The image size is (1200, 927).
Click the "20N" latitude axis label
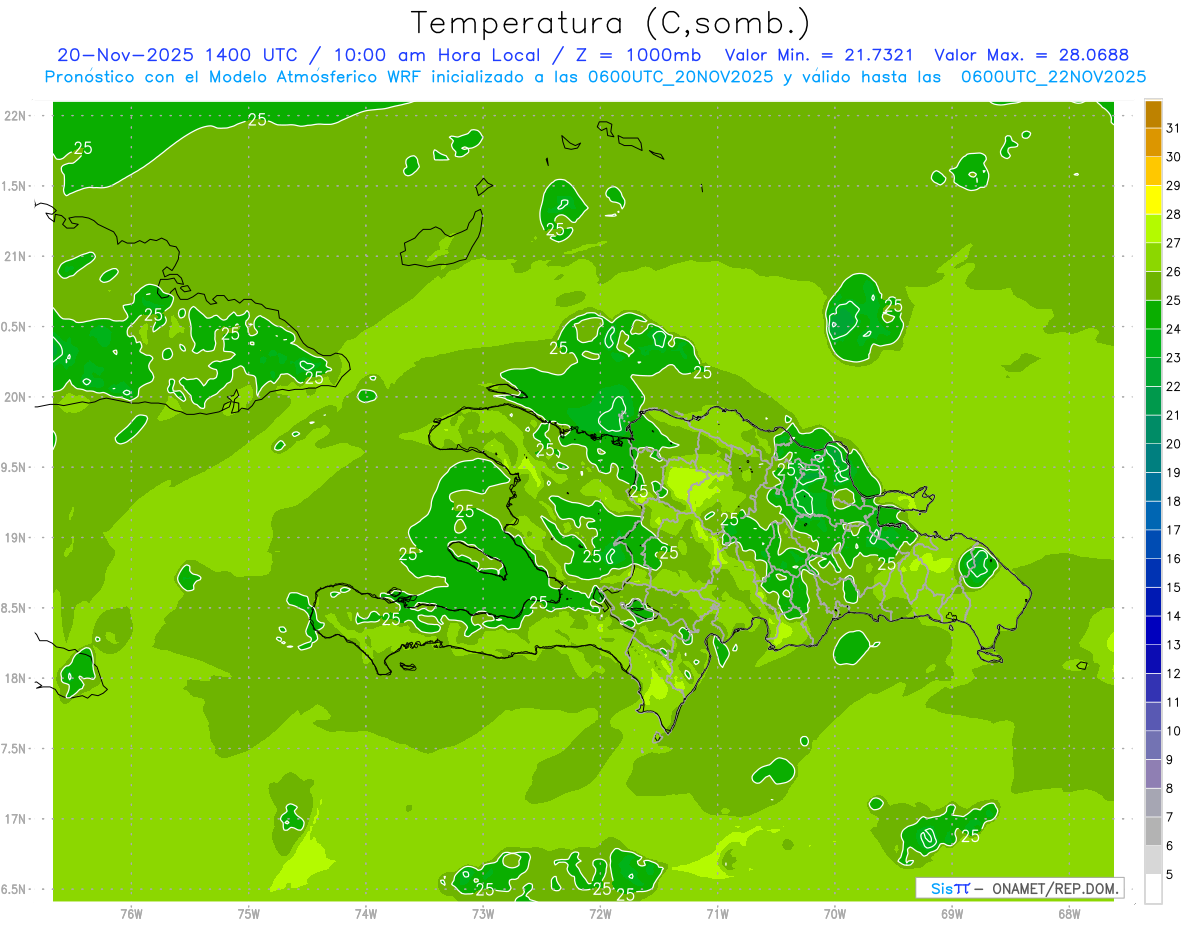(17, 397)
